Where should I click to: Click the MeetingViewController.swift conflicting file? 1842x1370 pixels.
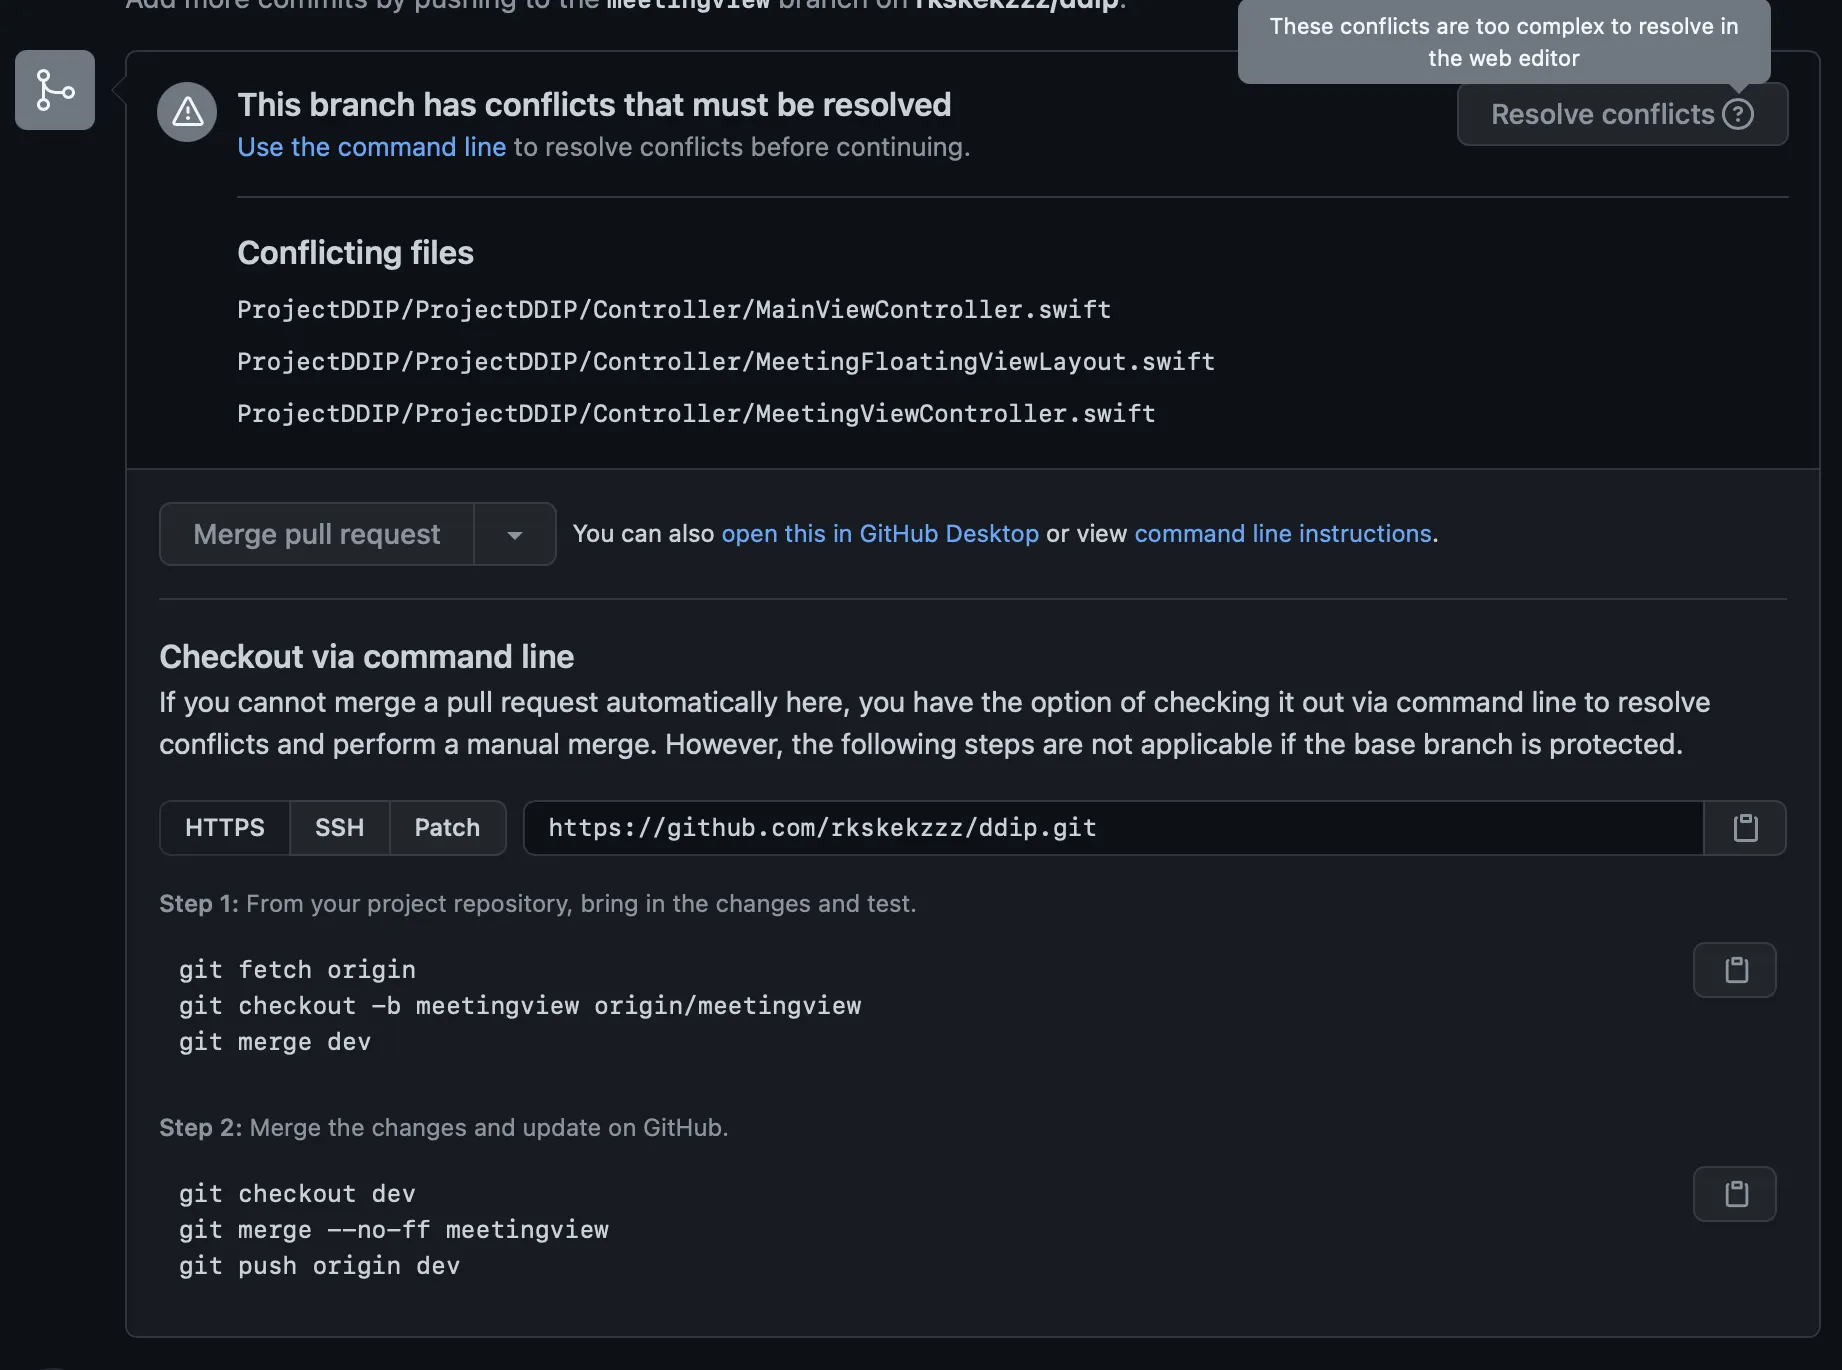point(695,414)
